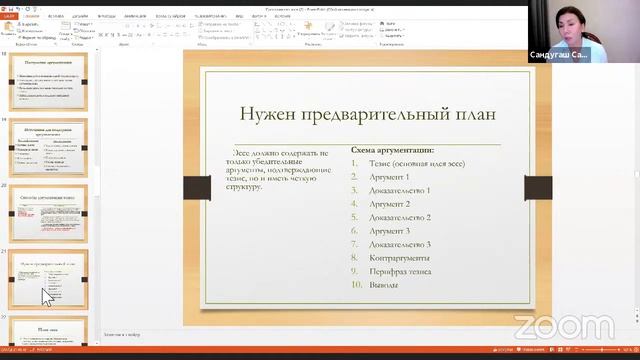Adjust the zoom slider handle in status bar
This screenshot has height=360, width=640.
coord(602,350)
